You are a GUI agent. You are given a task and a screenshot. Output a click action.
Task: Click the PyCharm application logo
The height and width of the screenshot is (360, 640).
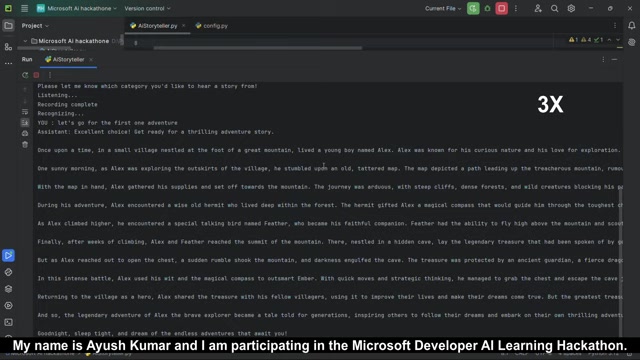(x=8, y=8)
